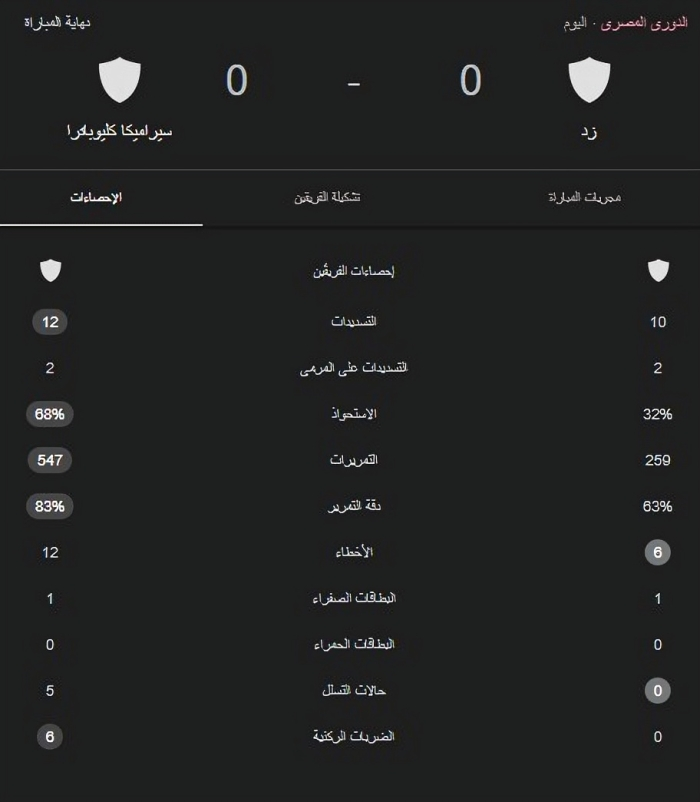The height and width of the screenshot is (802, 700).
Task: Switch to تشكيلة الفريقين tab
Action: pos(327,197)
